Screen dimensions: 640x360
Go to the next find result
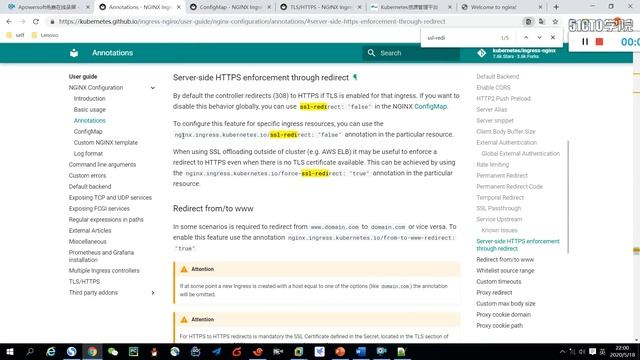tap(539, 38)
